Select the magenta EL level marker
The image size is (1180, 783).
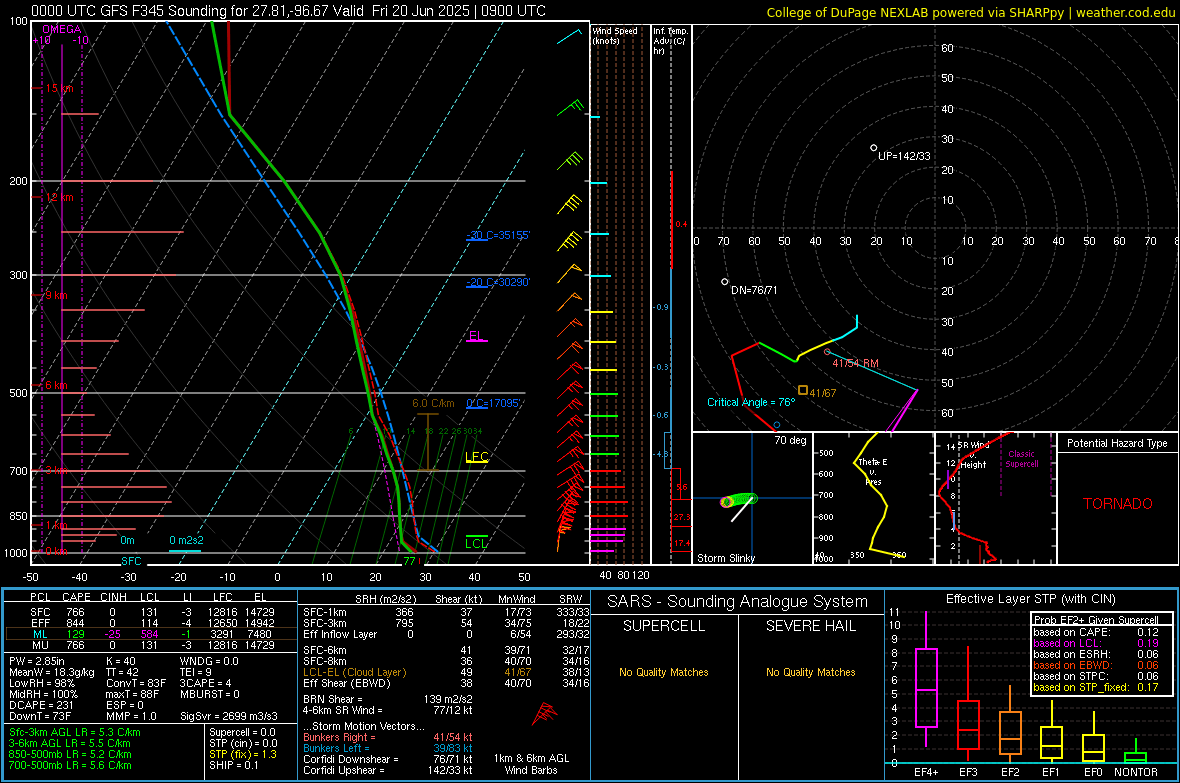click(x=476, y=336)
